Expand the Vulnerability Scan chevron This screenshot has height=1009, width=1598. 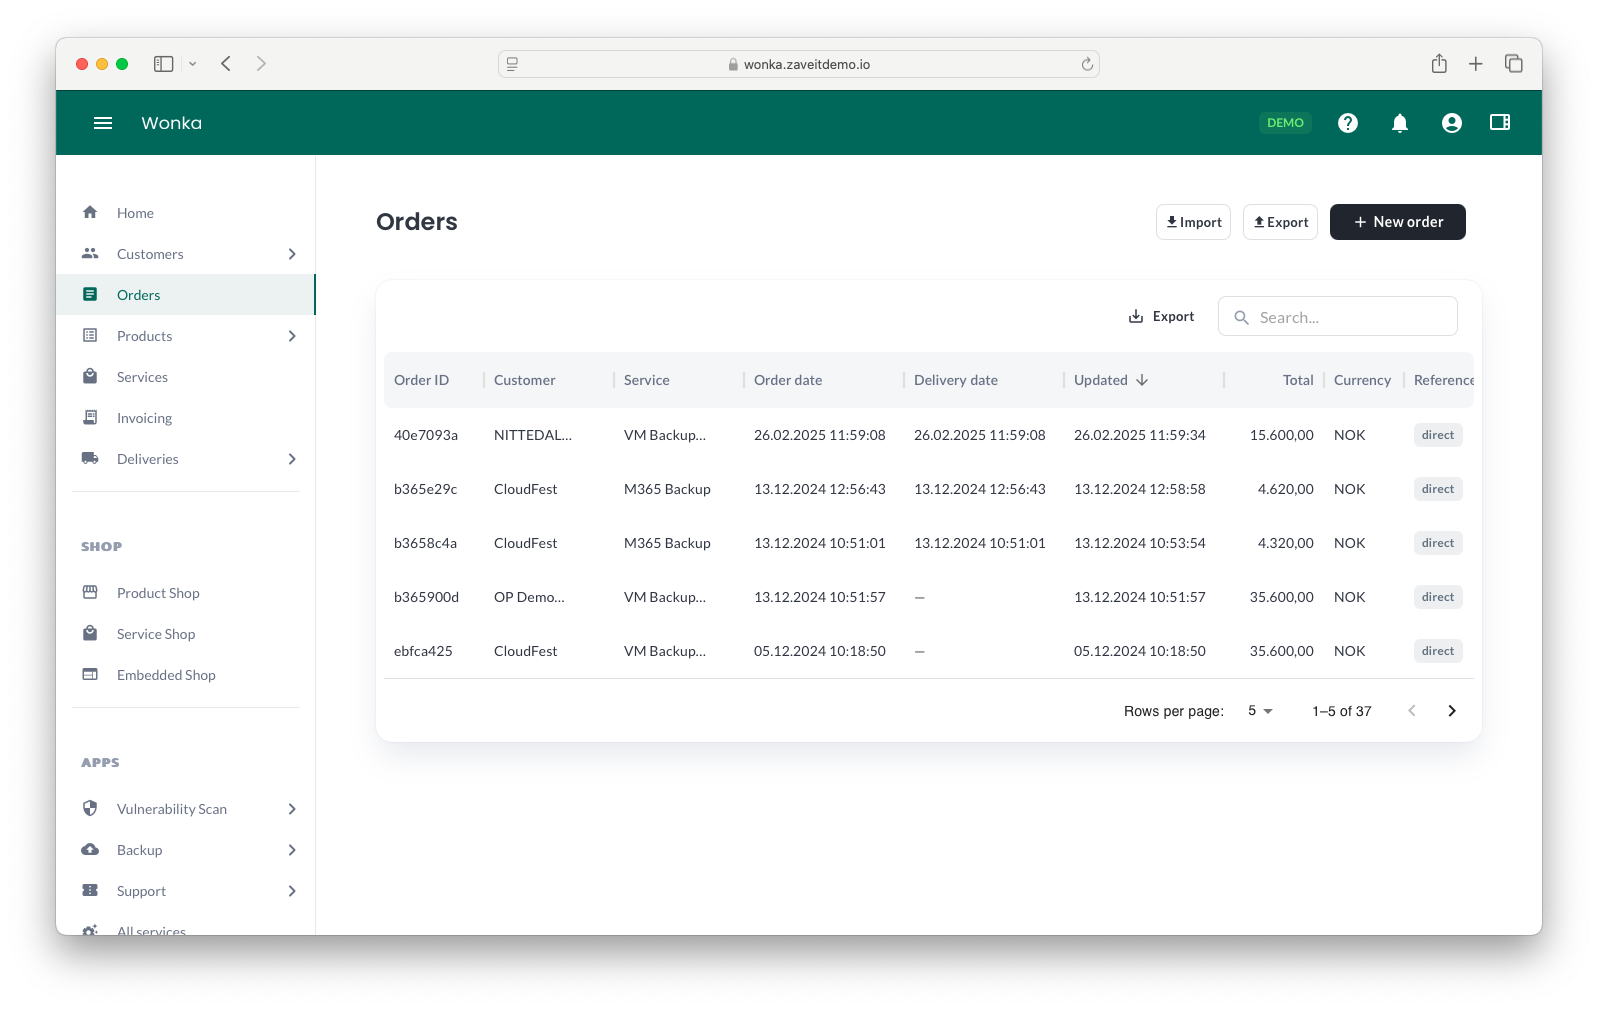(292, 809)
